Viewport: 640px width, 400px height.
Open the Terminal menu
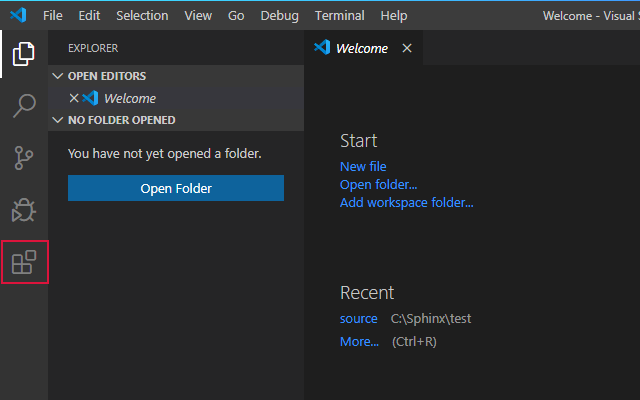[x=340, y=16]
